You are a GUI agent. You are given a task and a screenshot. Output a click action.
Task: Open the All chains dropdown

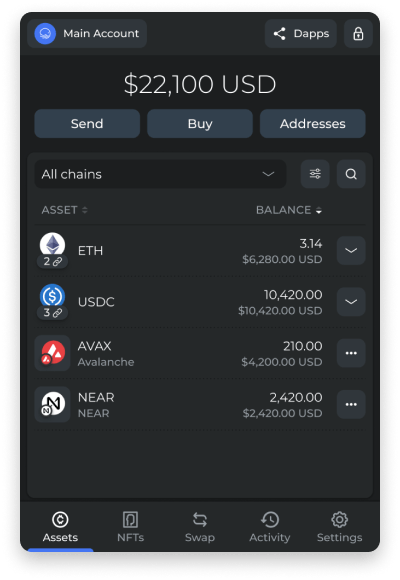(x=160, y=174)
